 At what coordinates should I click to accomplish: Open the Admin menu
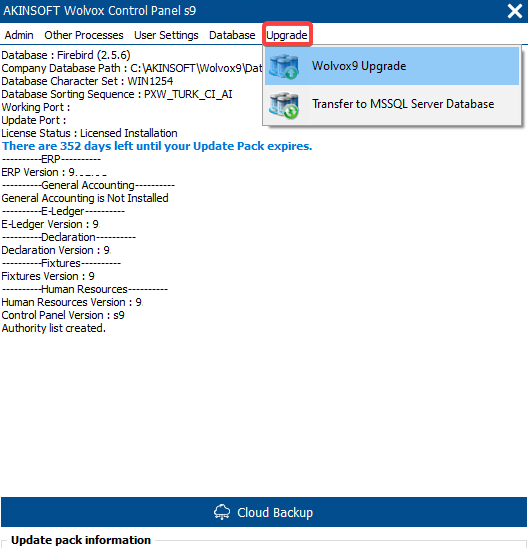(19, 35)
